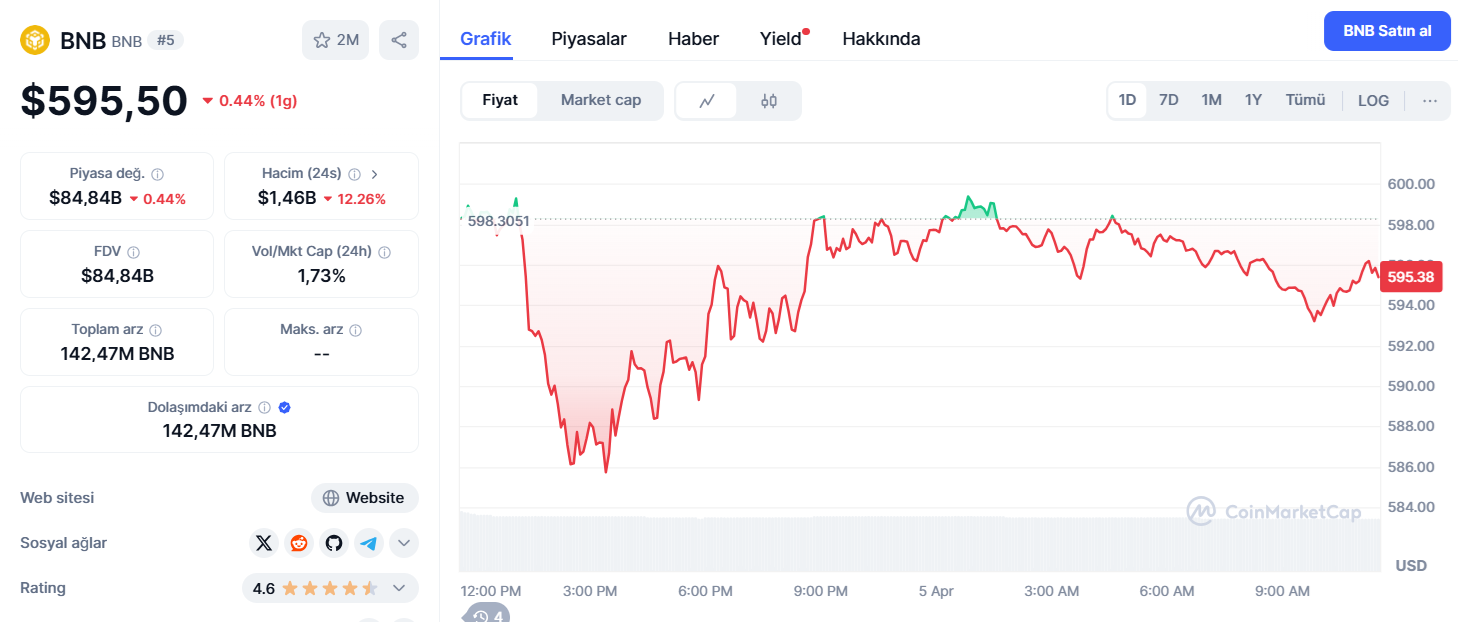Screen dimensions: 1458x622
Task: Click the 600.00 price axis label
Action: pos(1411,184)
